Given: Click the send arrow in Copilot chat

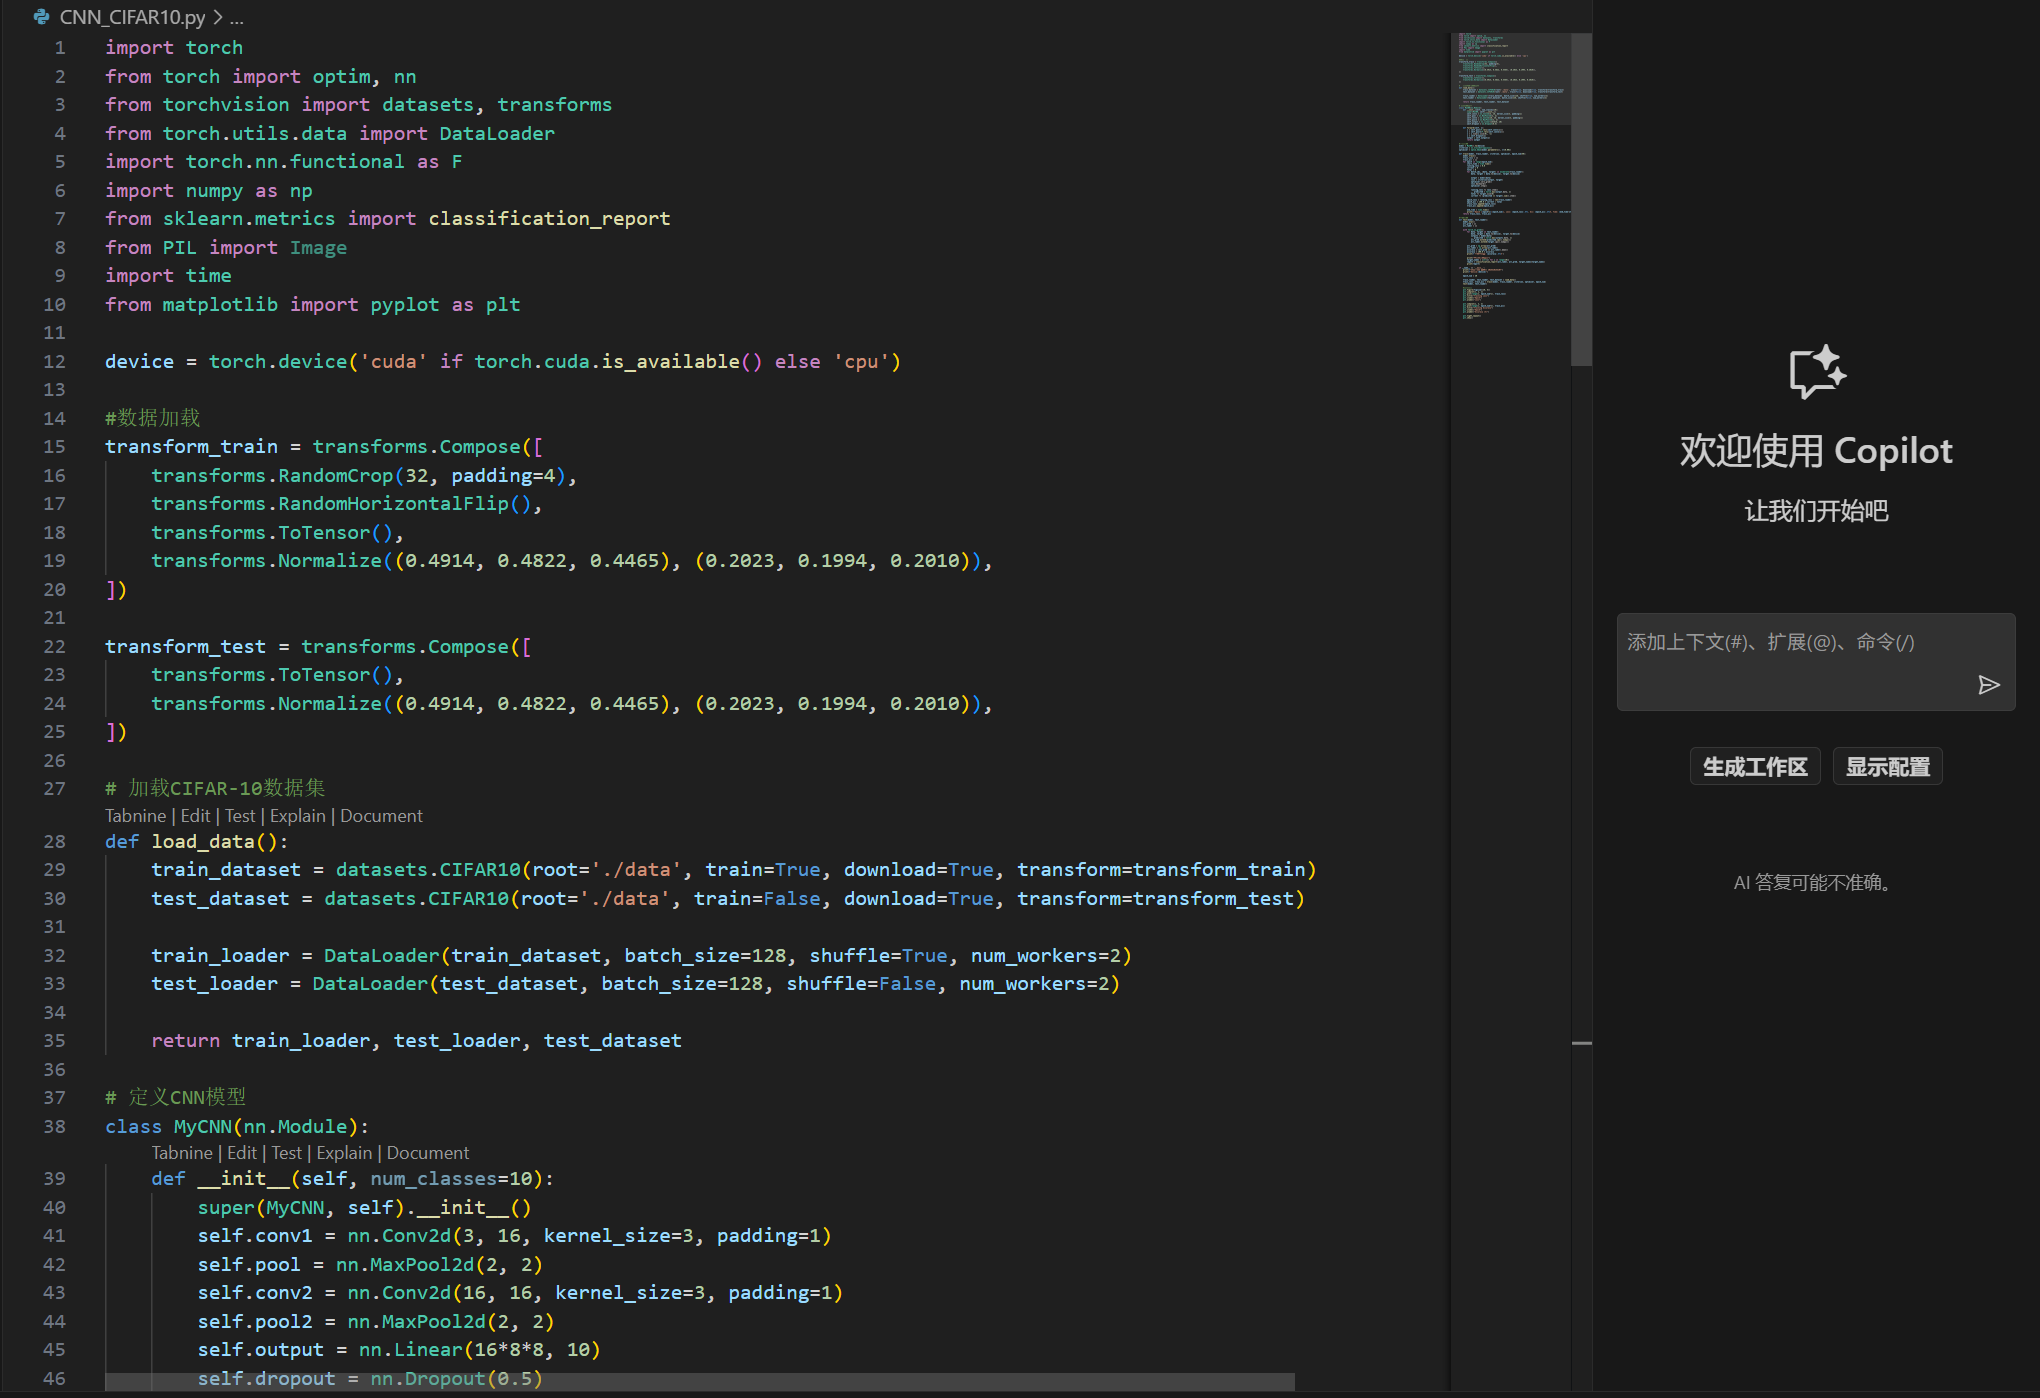Looking at the screenshot, I should (x=1988, y=684).
